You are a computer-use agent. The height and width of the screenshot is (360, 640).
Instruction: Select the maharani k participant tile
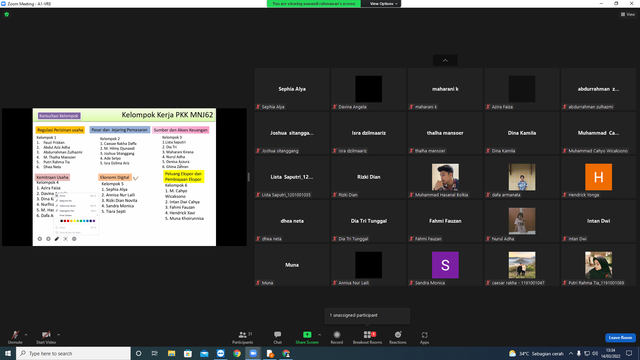pos(445,89)
